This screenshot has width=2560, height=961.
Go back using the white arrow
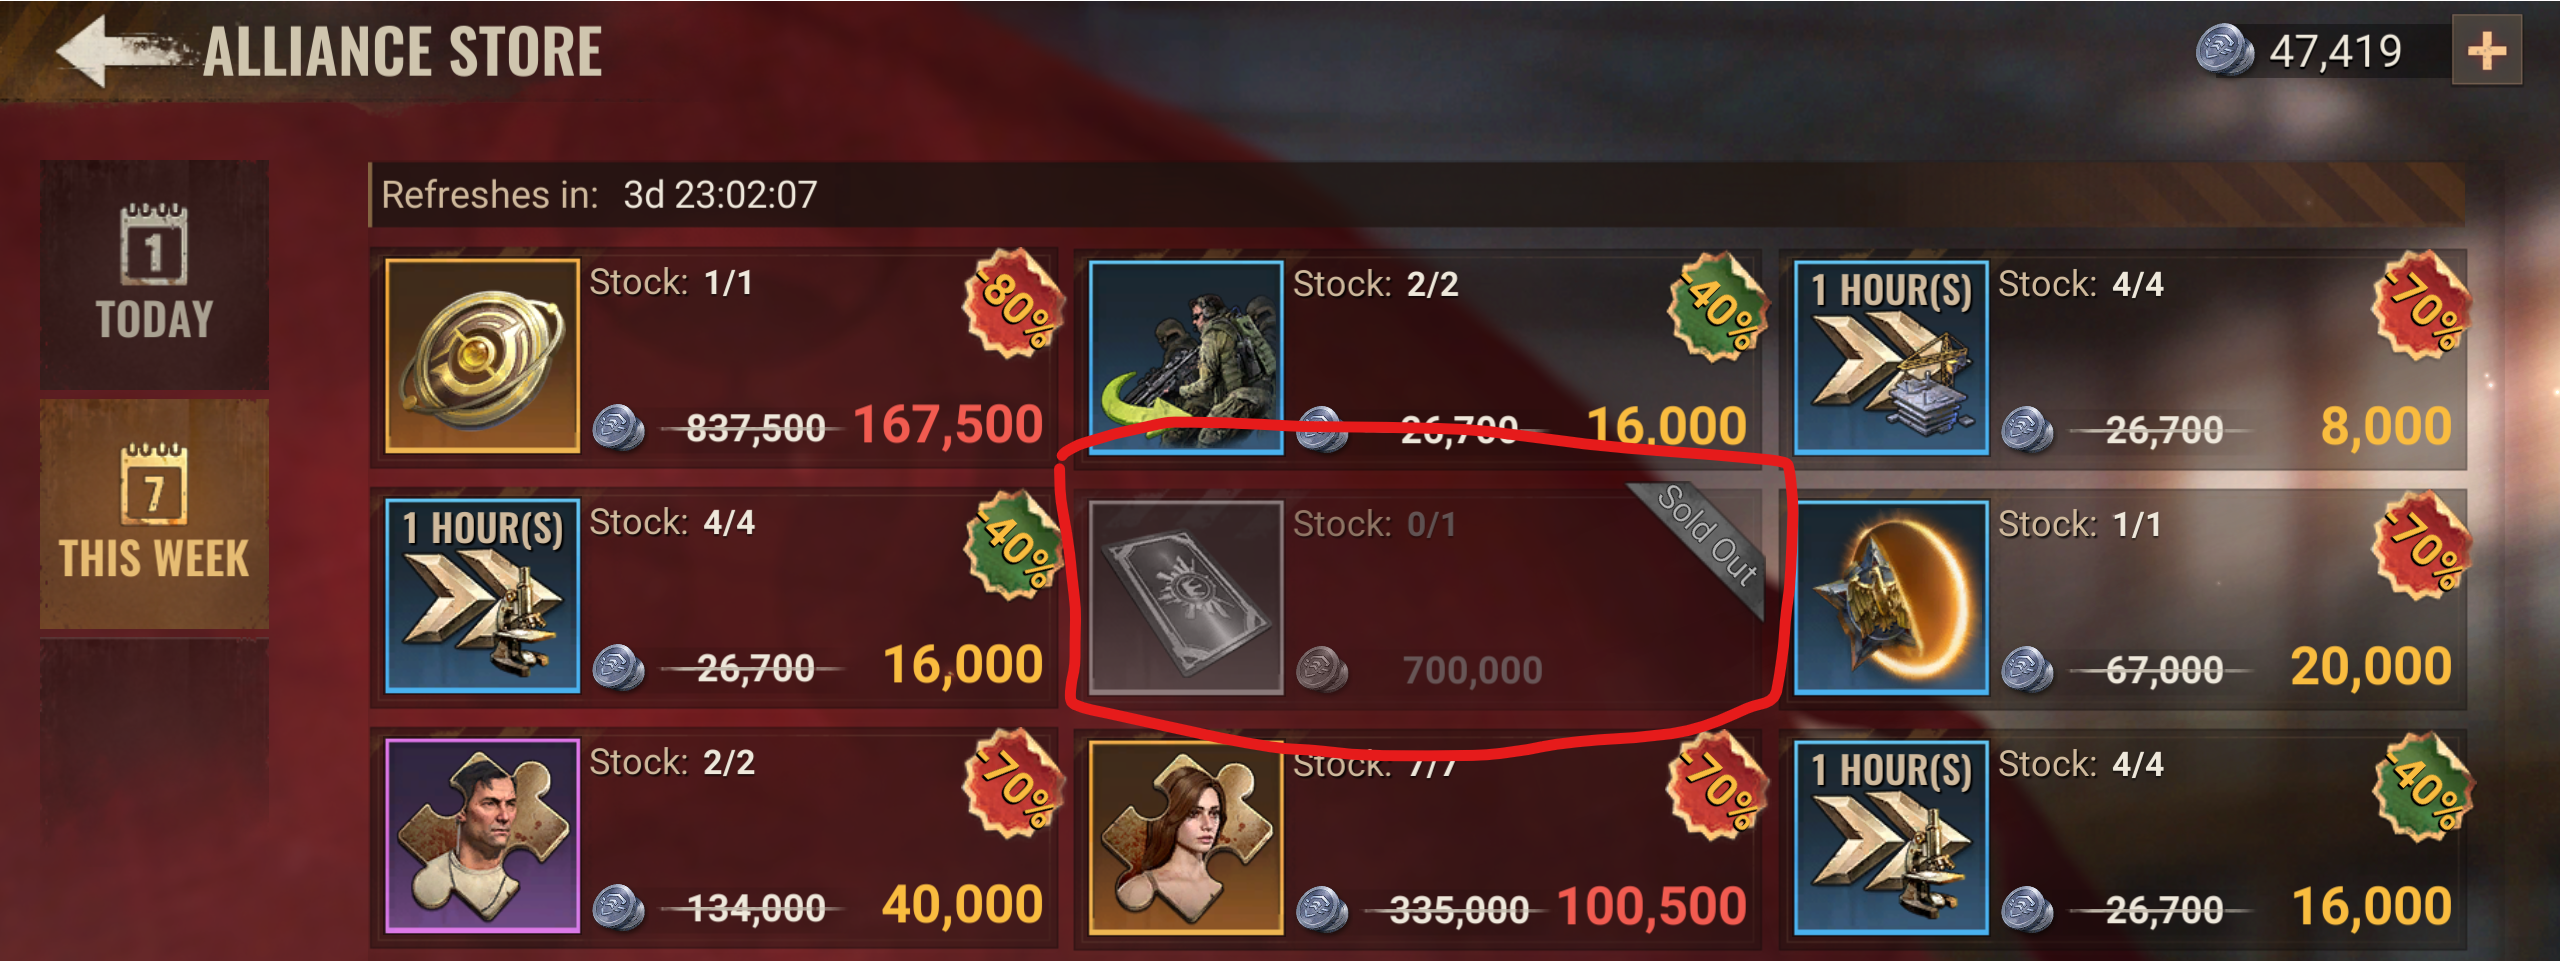point(118,50)
